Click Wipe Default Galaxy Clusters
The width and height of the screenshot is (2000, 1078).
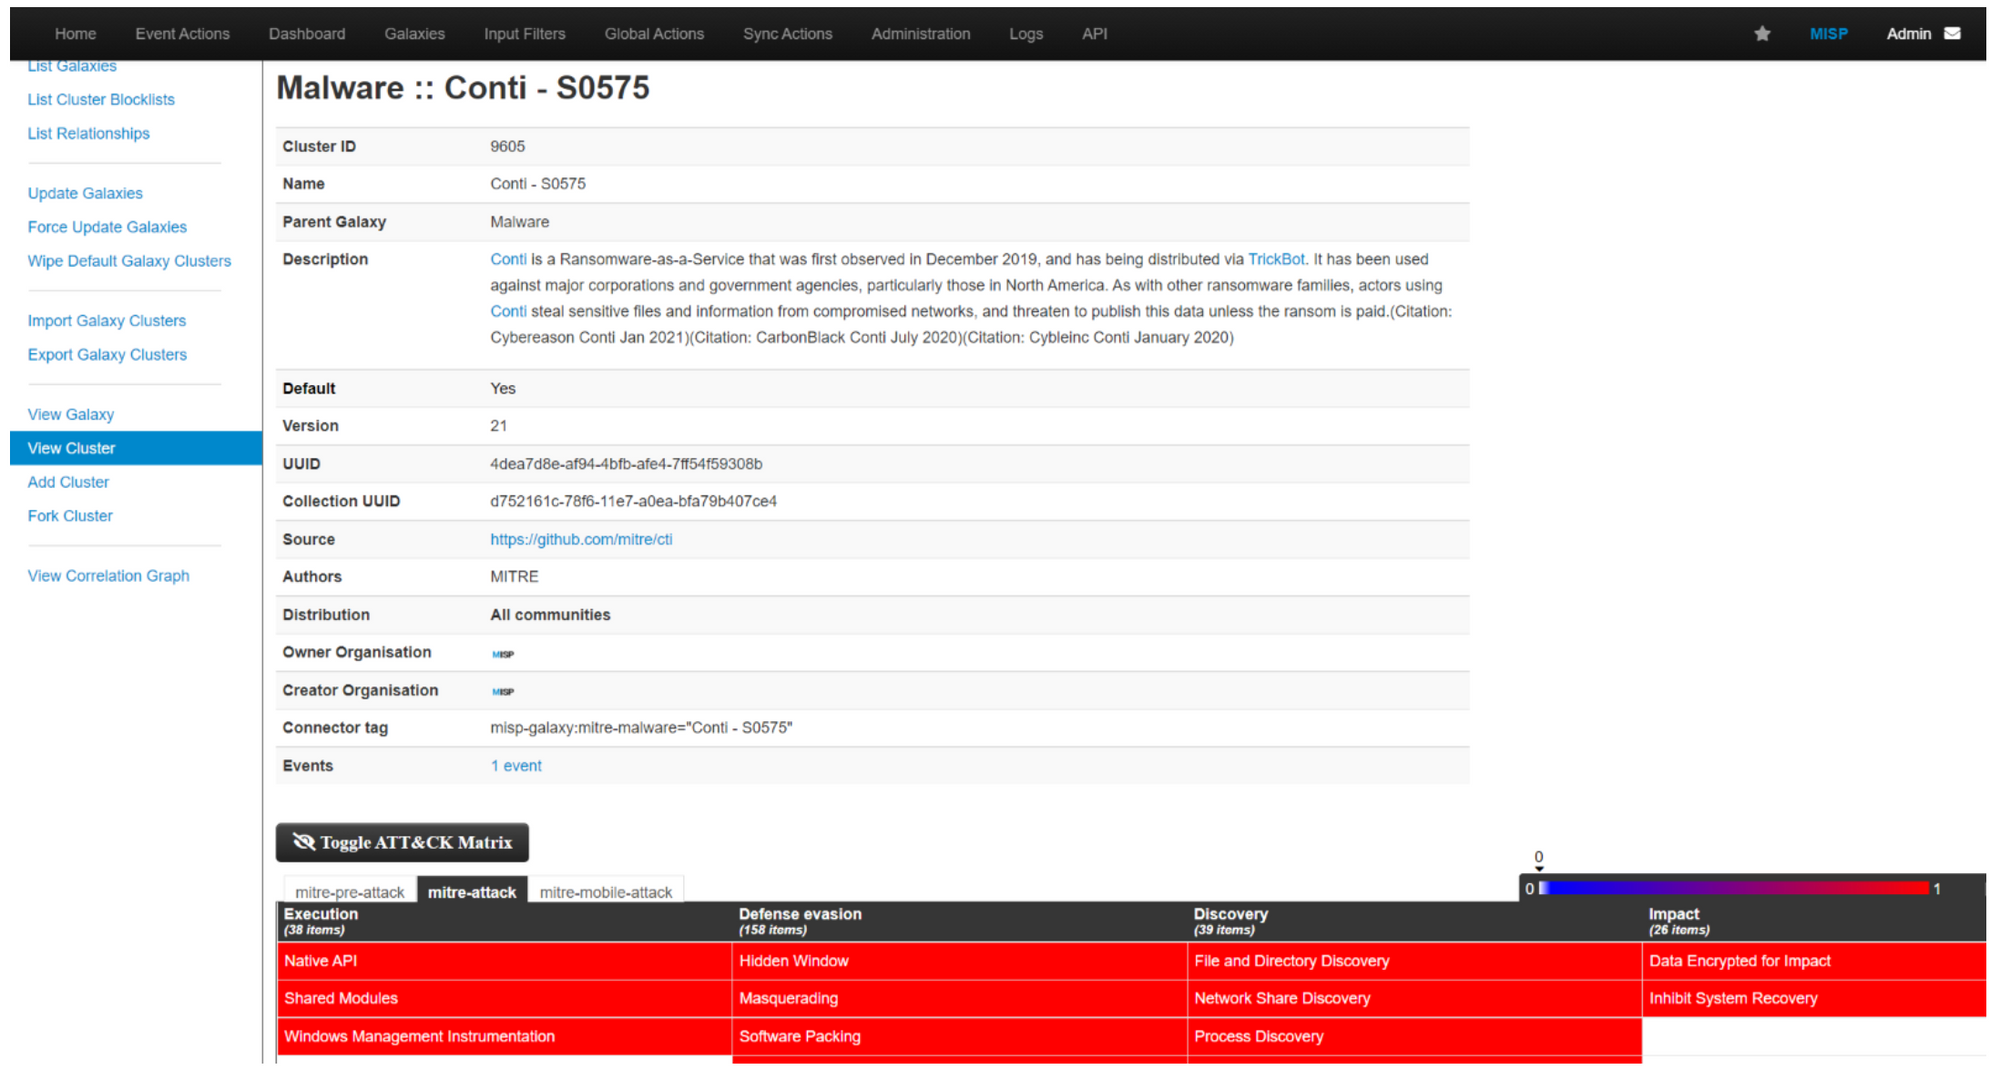pyautogui.click(x=129, y=262)
